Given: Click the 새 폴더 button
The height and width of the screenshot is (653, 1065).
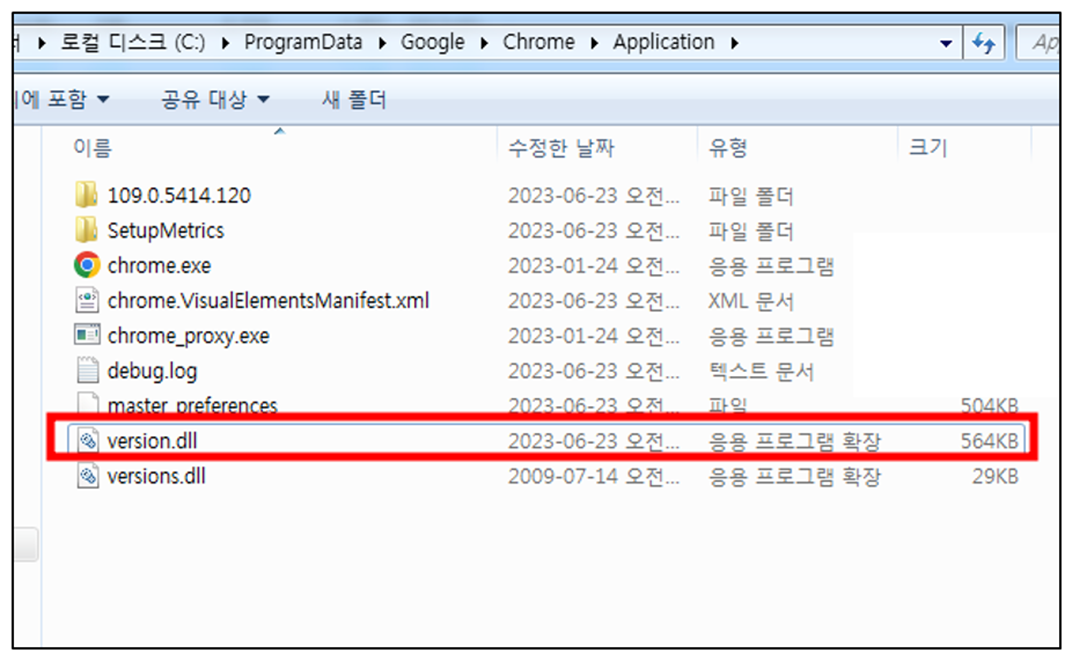Looking at the screenshot, I should 354,100.
